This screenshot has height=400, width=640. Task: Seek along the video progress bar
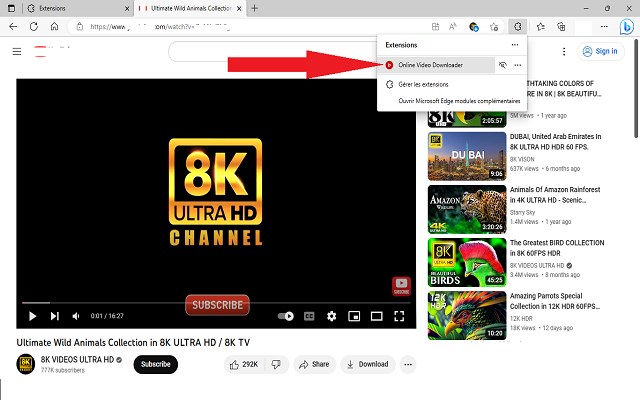[x=216, y=303]
